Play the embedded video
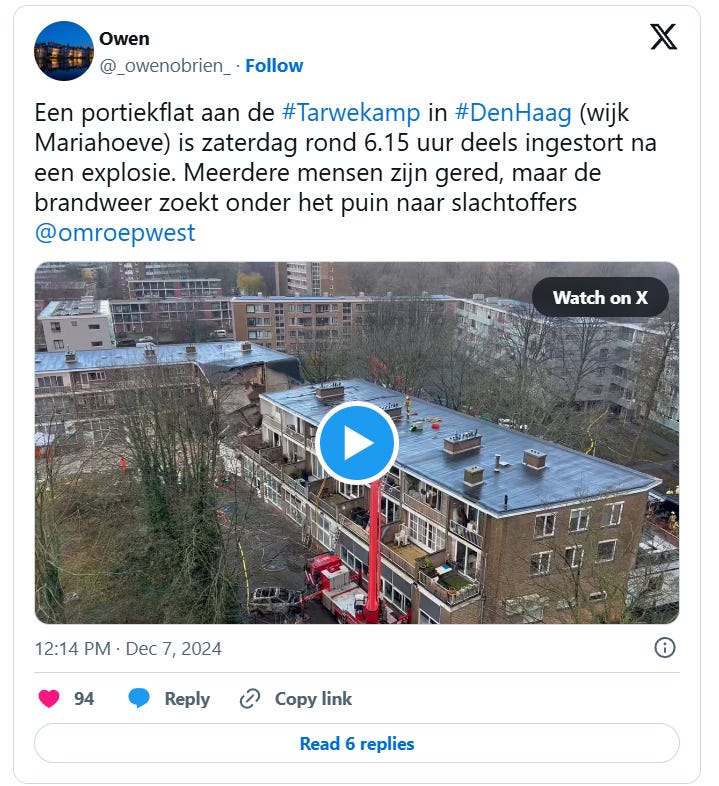The width and height of the screenshot is (719, 786). pos(357,443)
